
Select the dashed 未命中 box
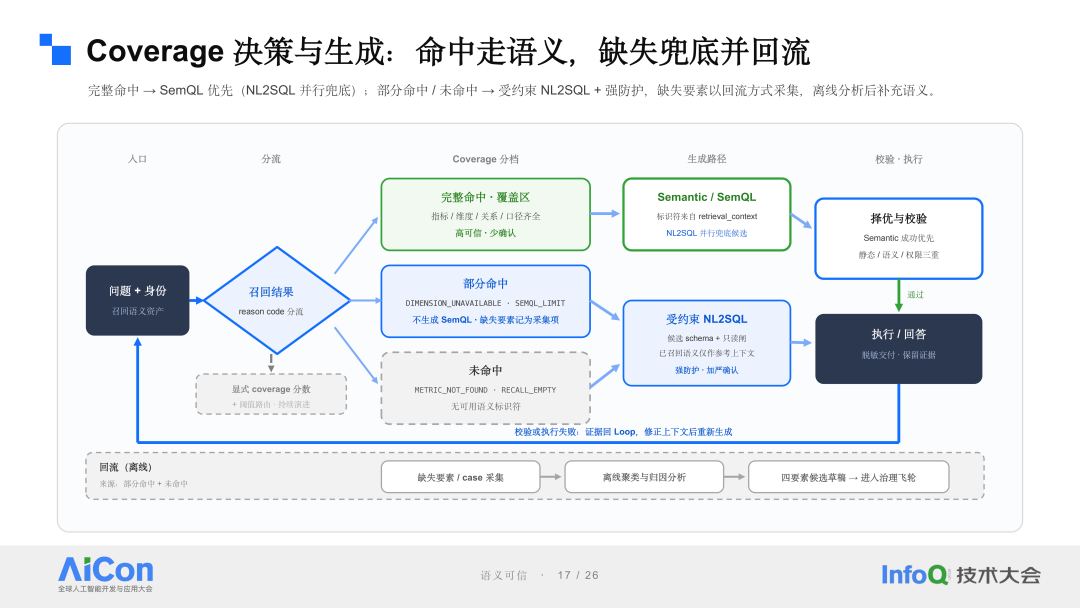(x=486, y=388)
